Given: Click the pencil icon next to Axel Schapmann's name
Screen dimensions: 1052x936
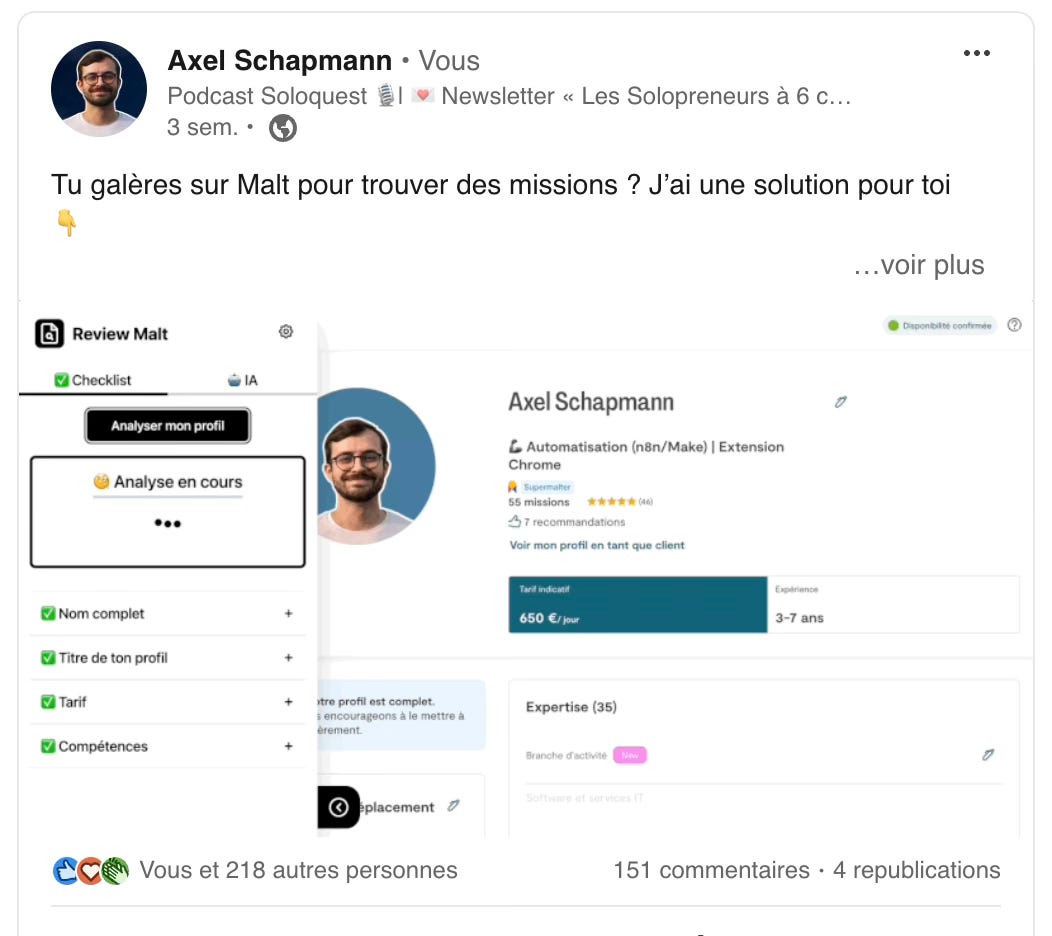Looking at the screenshot, I should pyautogui.click(x=841, y=402).
